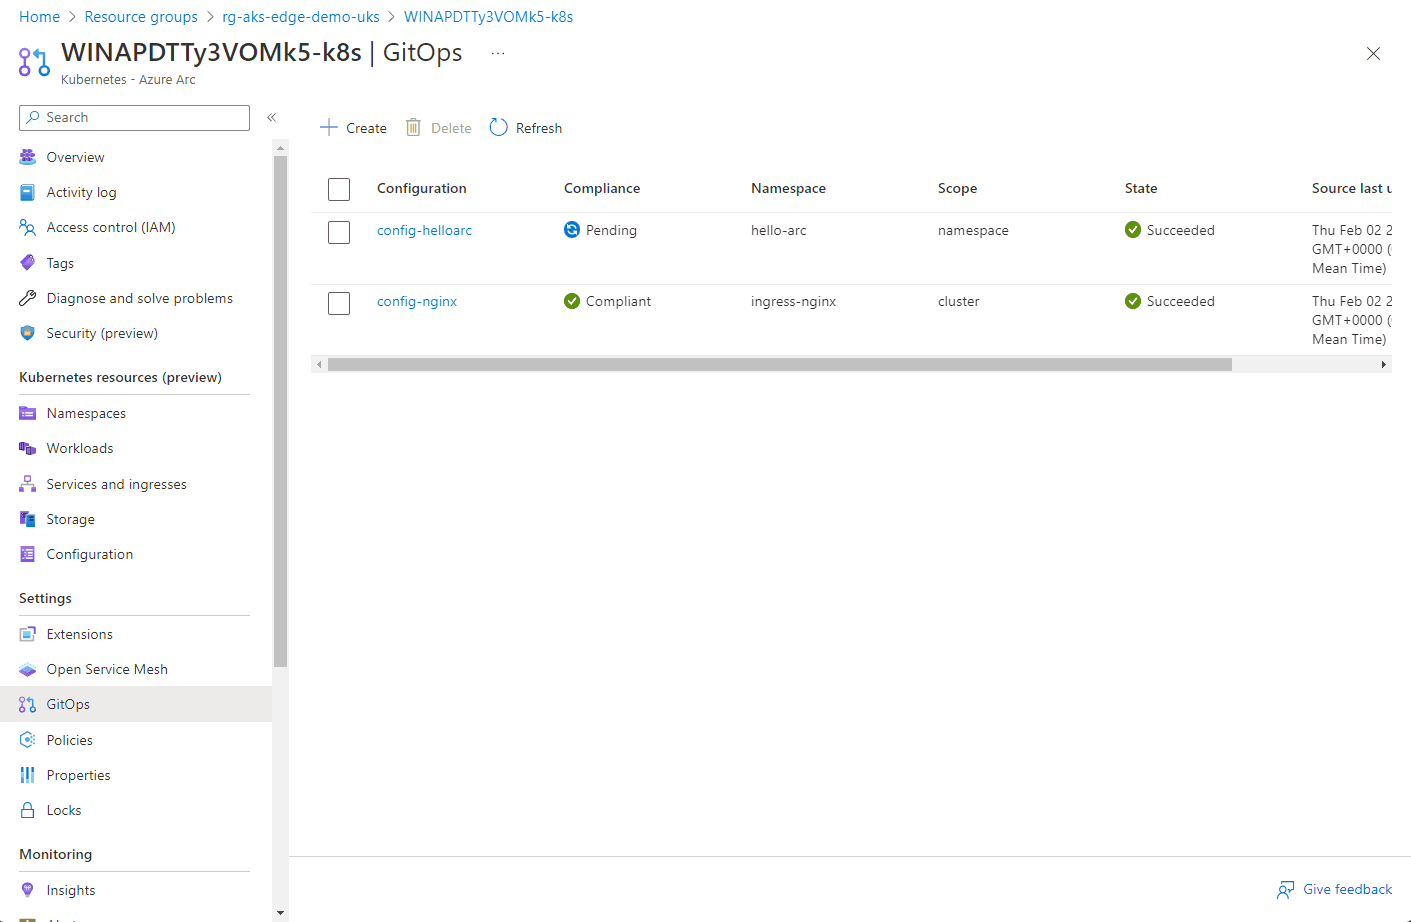Open the more options ellipsis by title
Image resolution: width=1411 pixels, height=922 pixels.
pos(498,53)
